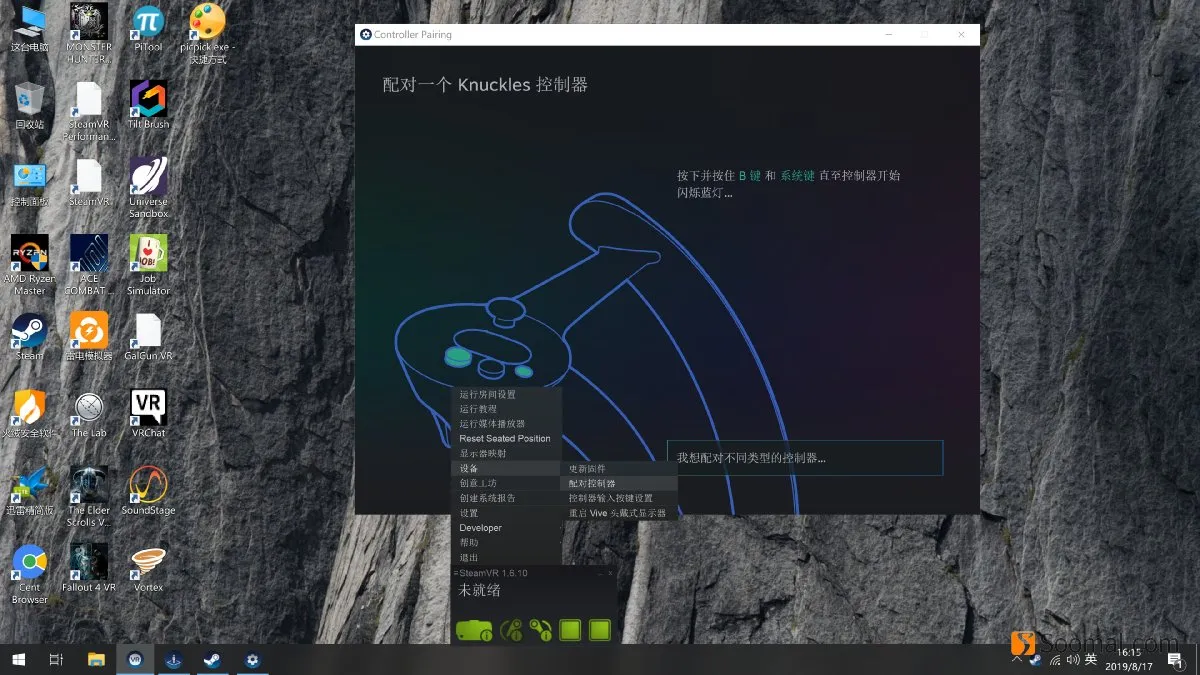This screenshot has width=1200, height=675.
Task: Select the SteamVR Performance desktop file icon
Action: point(89,111)
